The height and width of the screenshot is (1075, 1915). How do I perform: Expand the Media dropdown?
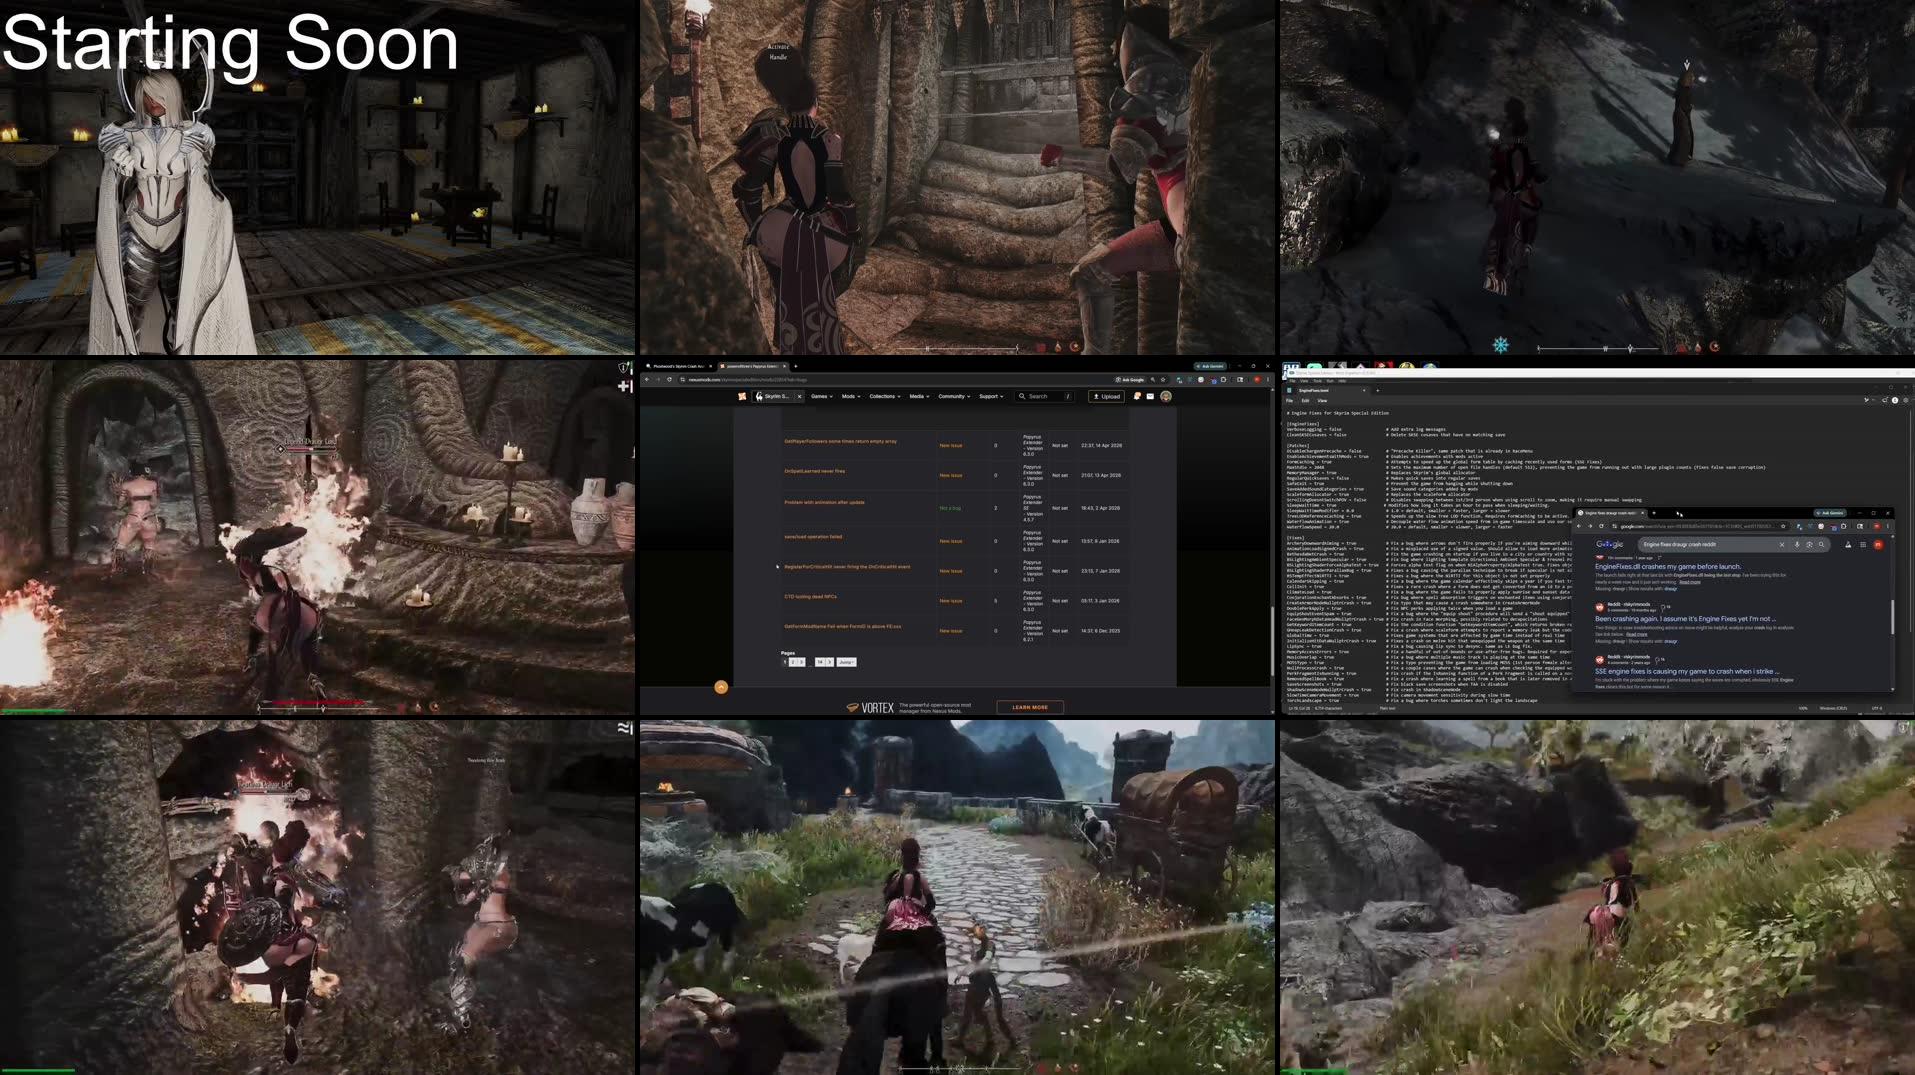pos(919,396)
